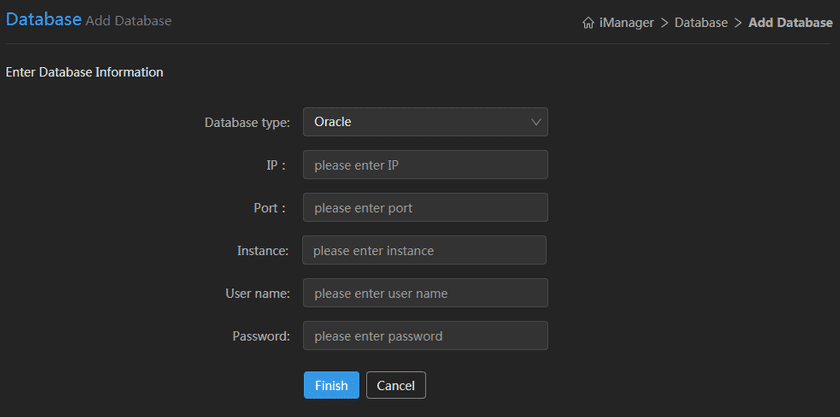
Task: Cancel adding the database
Action: [x=396, y=385]
